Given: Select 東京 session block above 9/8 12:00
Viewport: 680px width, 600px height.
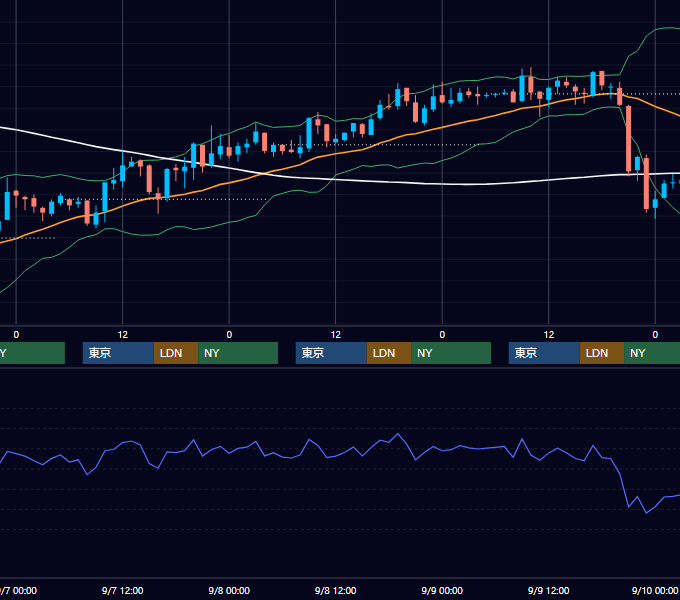Looking at the screenshot, I should [x=331, y=353].
